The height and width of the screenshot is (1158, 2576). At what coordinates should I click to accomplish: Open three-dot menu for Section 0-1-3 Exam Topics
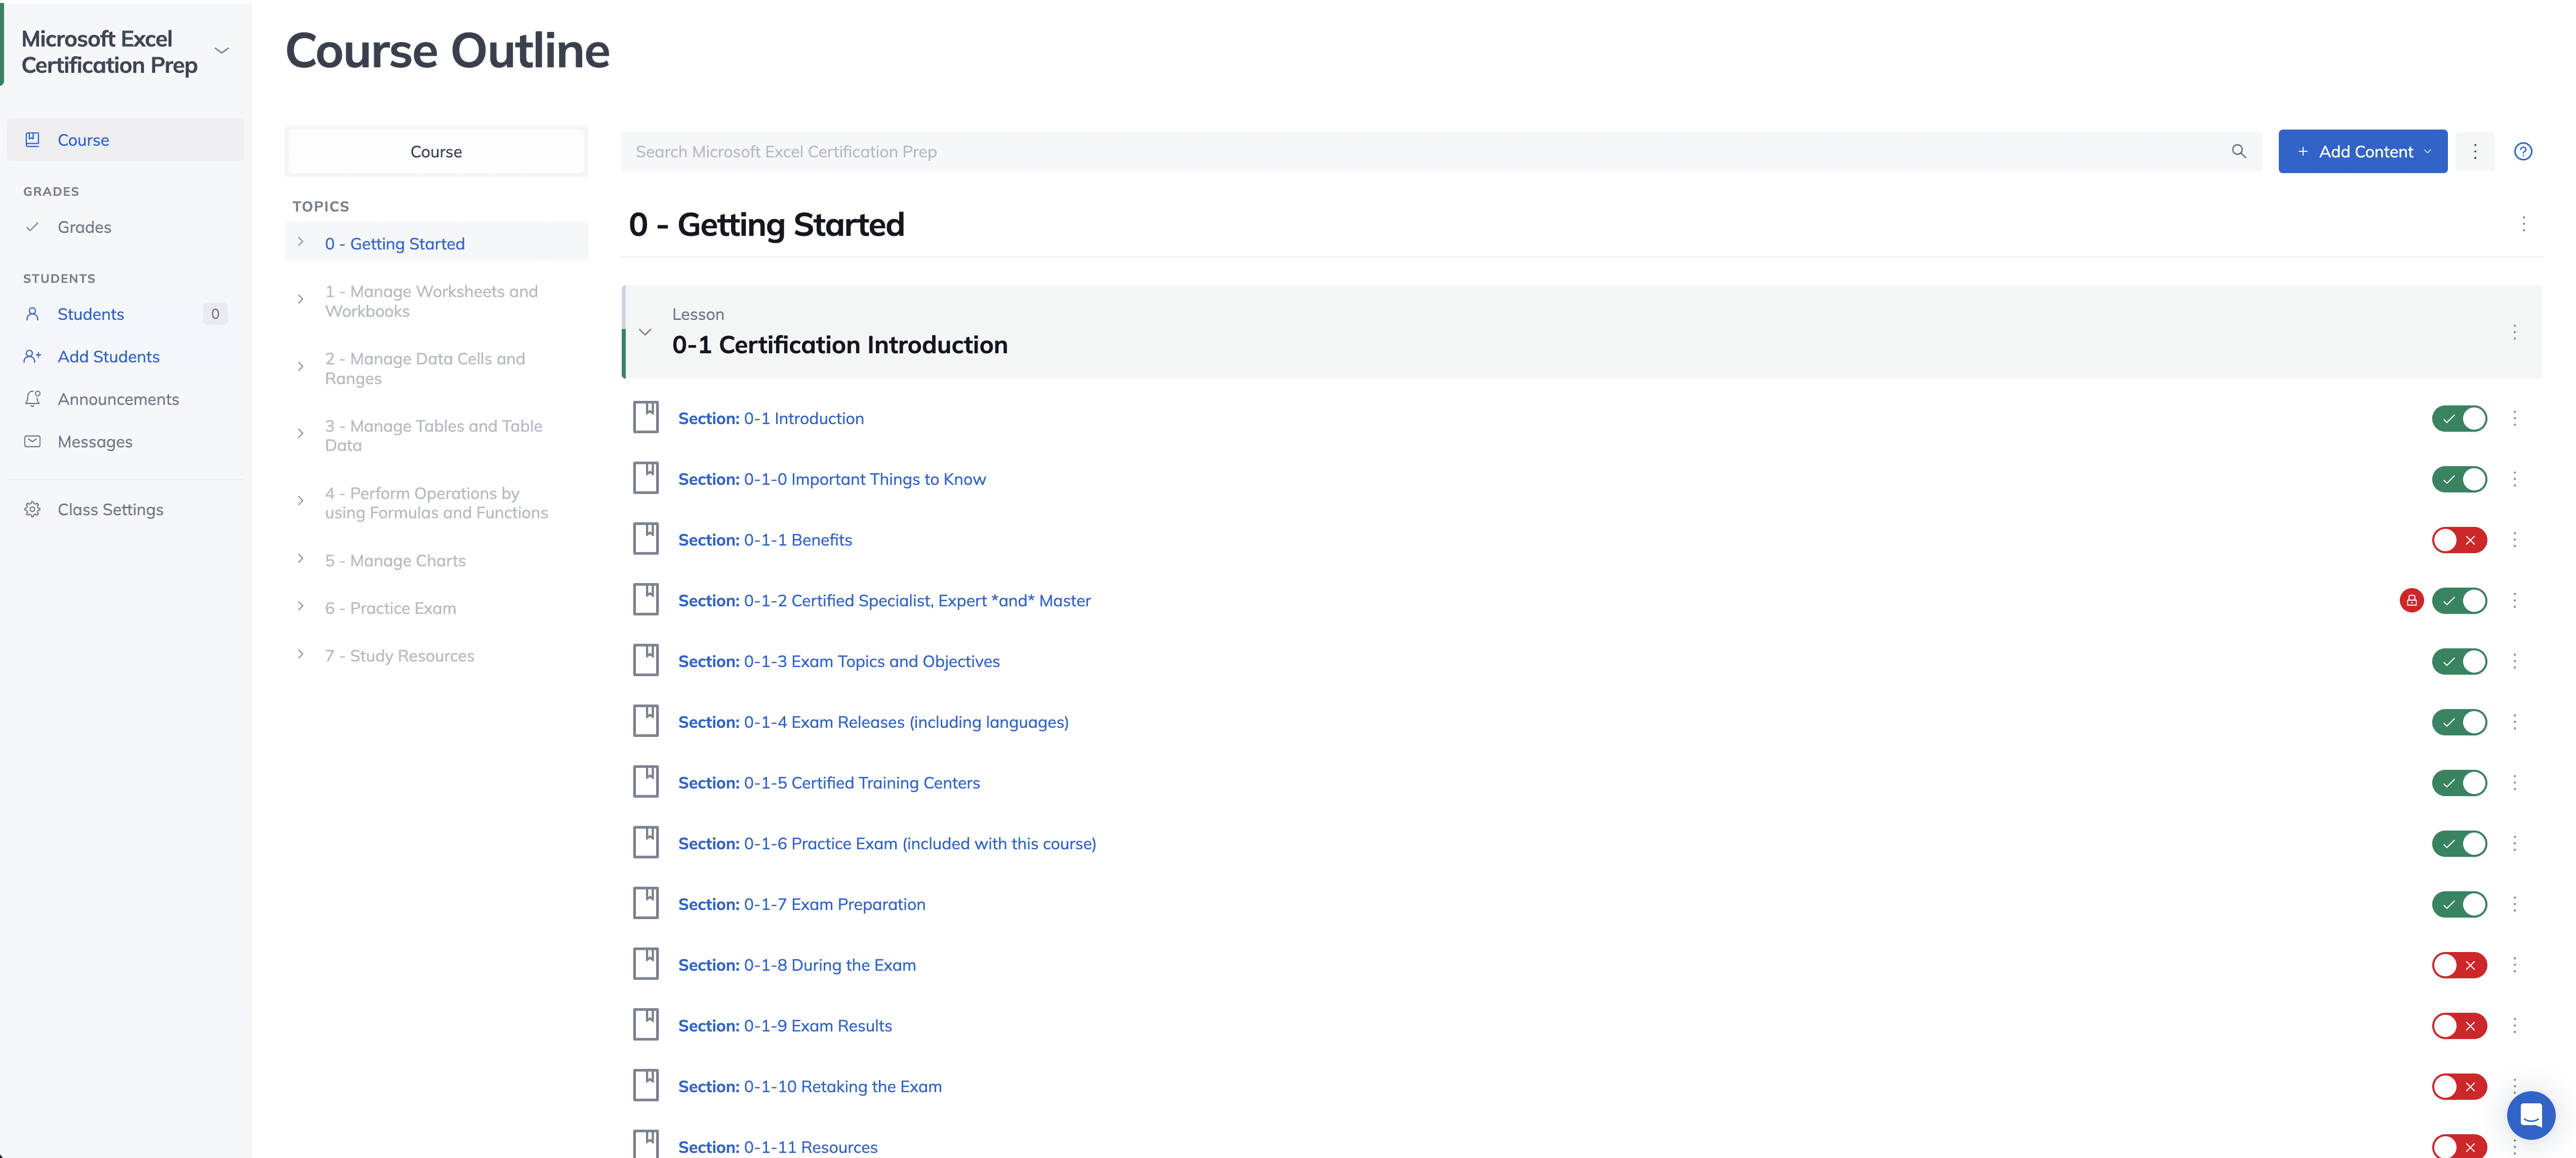[2514, 661]
